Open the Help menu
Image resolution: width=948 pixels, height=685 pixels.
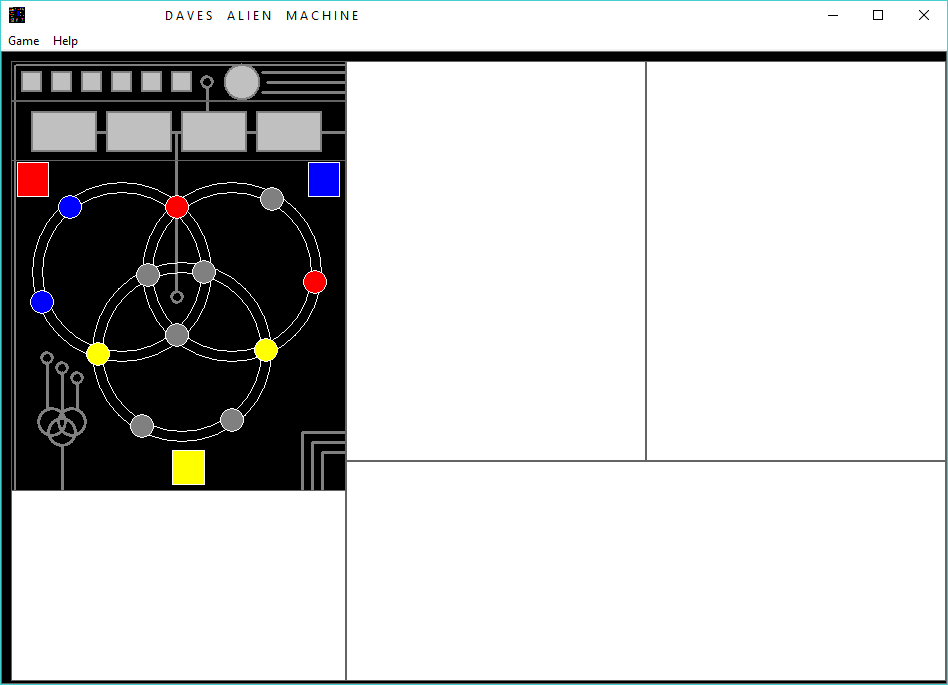click(x=65, y=41)
